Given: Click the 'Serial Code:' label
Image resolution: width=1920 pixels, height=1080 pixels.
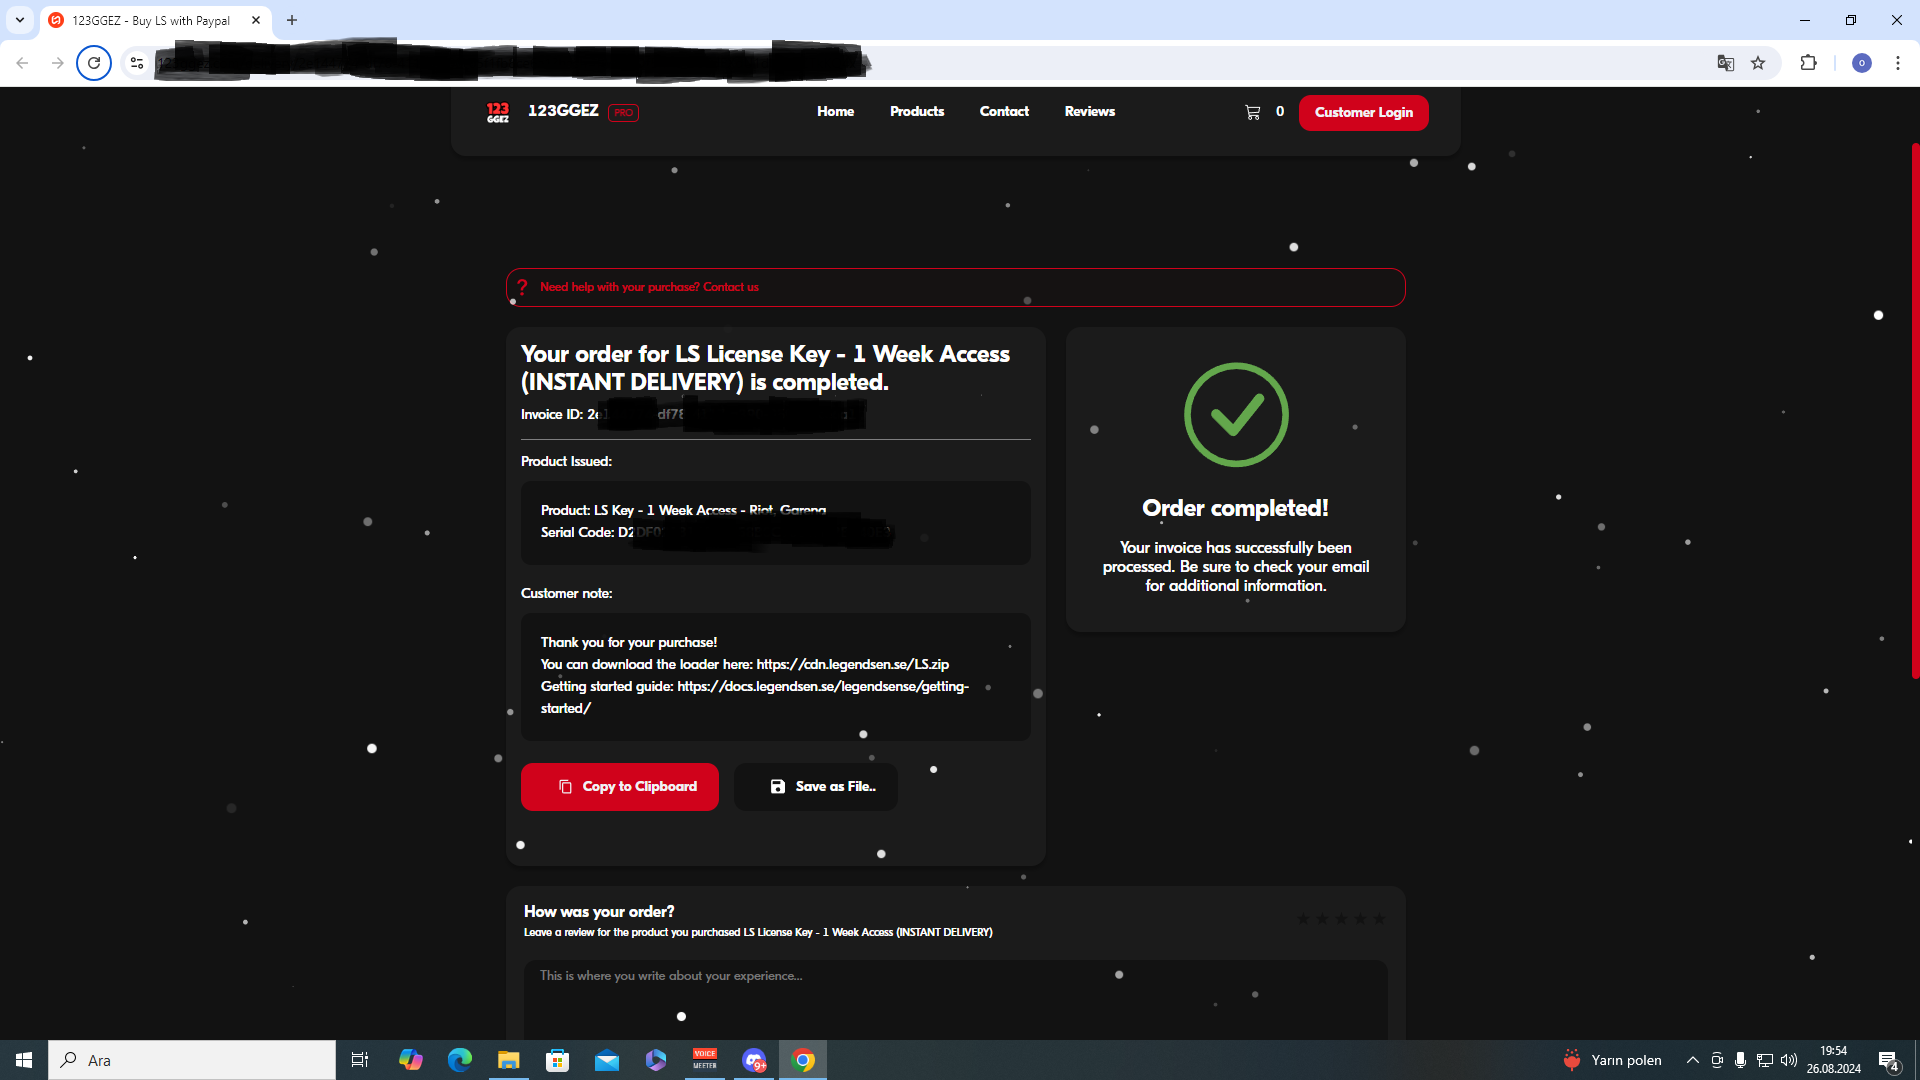Looking at the screenshot, I should [x=578, y=533].
